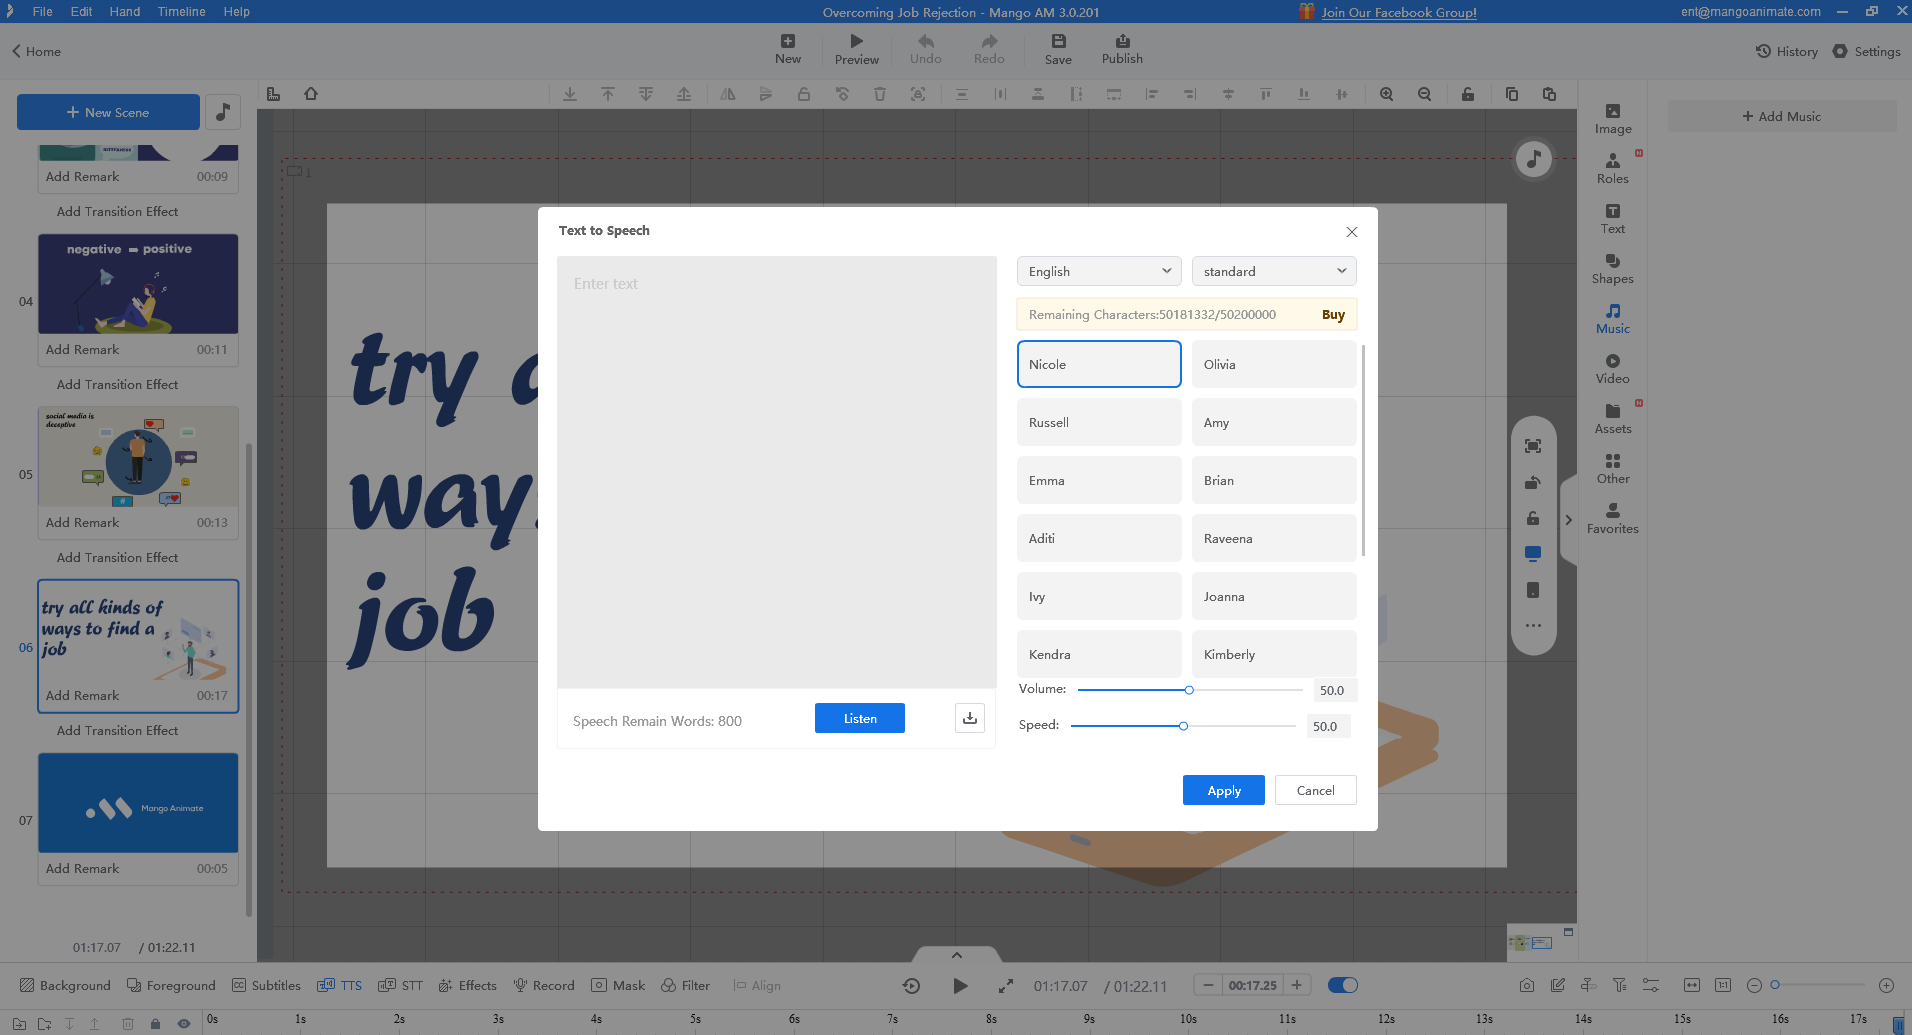Click the Listen button
Viewport: 1912px width, 1035px height.
(x=859, y=718)
